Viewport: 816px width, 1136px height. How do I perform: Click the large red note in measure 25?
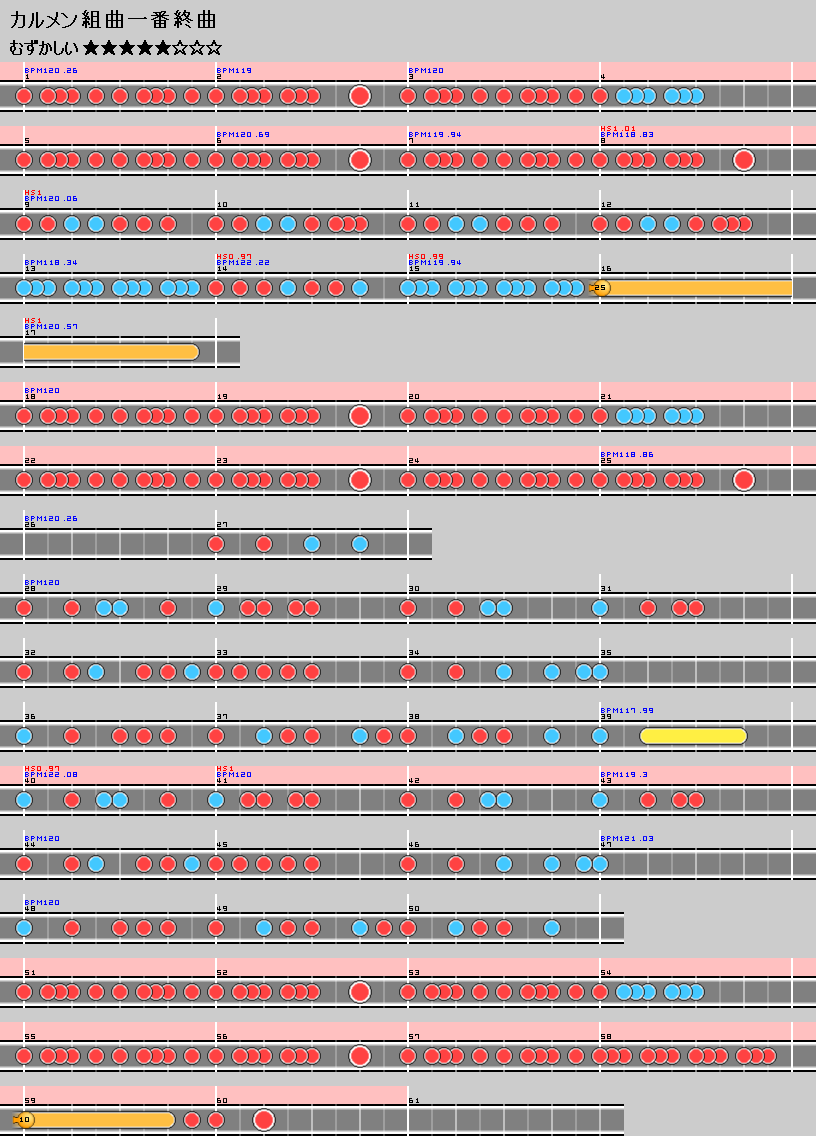pos(743,480)
